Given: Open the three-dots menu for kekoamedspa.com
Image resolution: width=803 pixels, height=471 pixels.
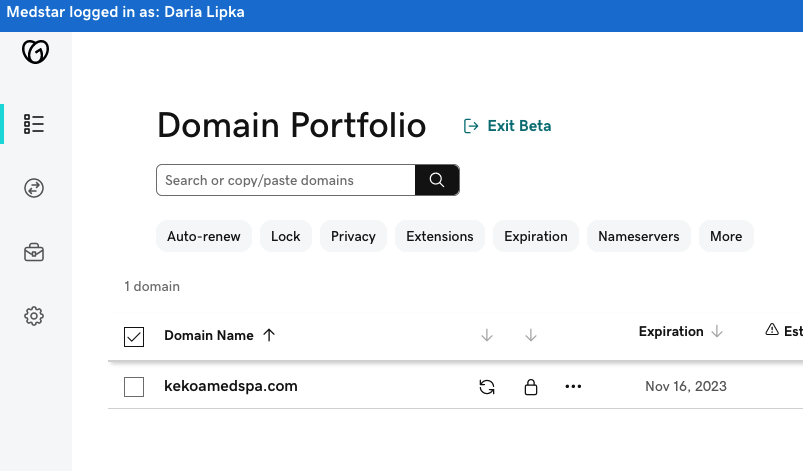Looking at the screenshot, I should tap(573, 387).
